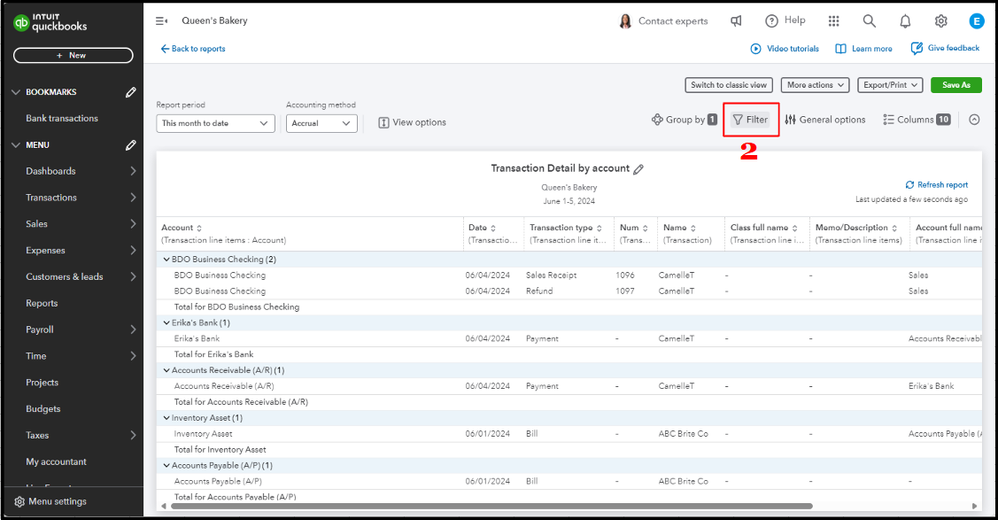998x520 pixels.
Task: Edit bookmarks with the pencil icon
Action: (130, 92)
